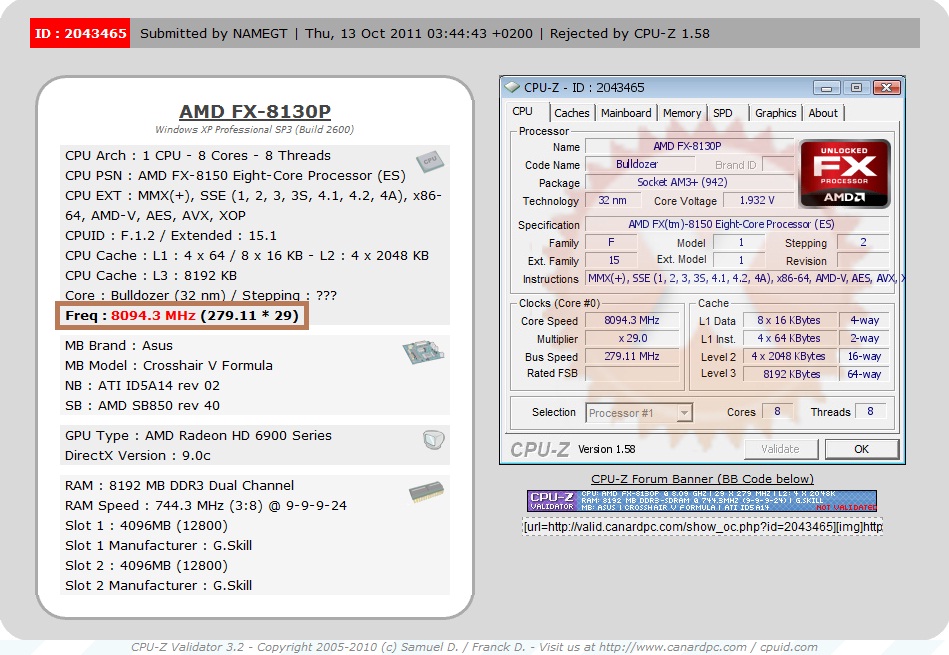Switch to the CPU tab
Viewport: 949px width, 655px height.
[522, 111]
